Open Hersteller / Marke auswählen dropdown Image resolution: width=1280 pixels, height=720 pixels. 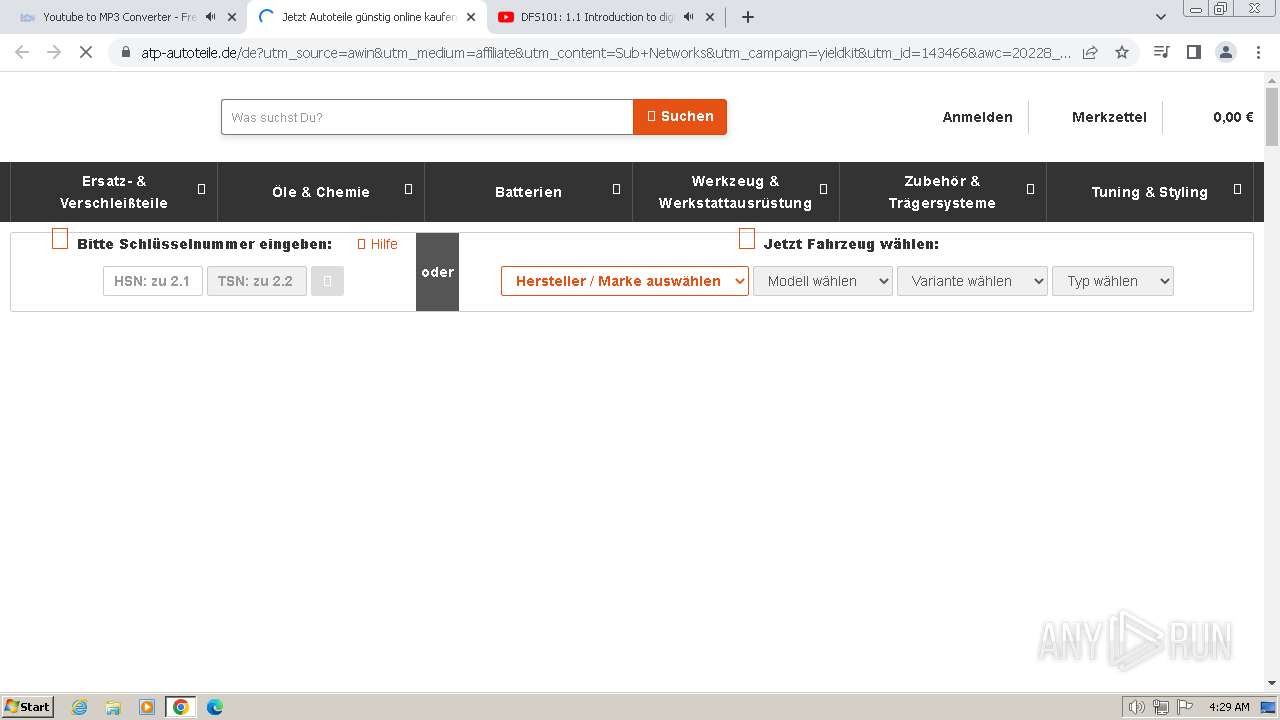625,281
